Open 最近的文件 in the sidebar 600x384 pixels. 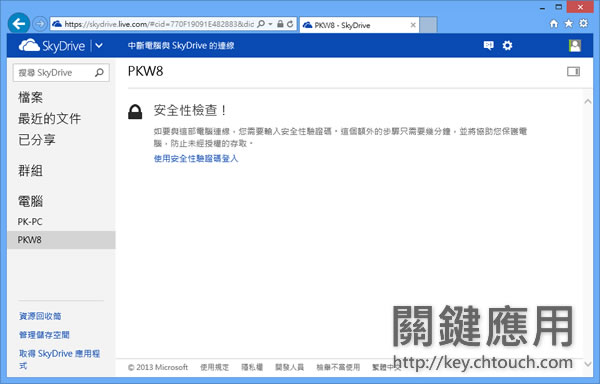point(49,119)
